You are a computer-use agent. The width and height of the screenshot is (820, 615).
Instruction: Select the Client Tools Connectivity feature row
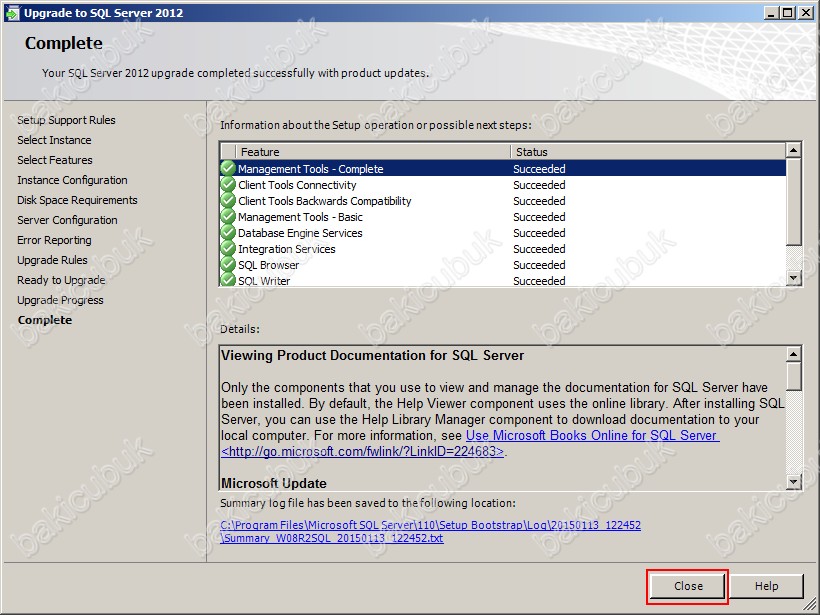point(503,185)
